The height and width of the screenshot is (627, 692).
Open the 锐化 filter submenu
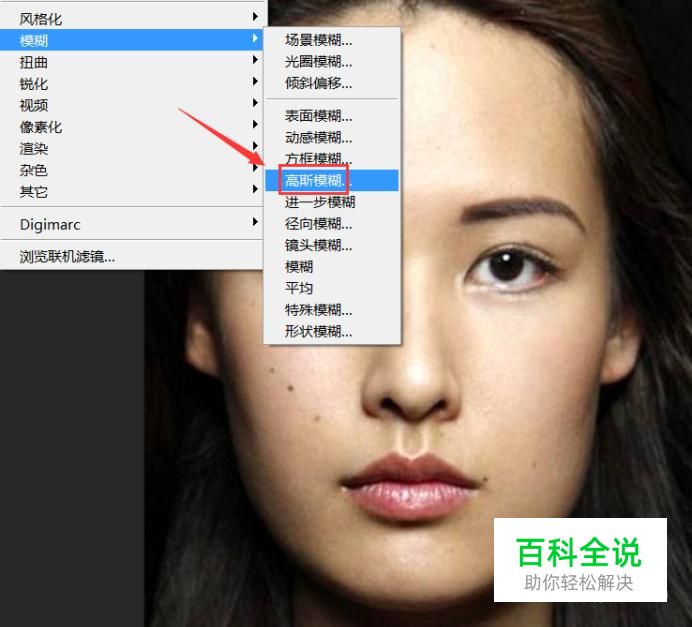point(132,83)
